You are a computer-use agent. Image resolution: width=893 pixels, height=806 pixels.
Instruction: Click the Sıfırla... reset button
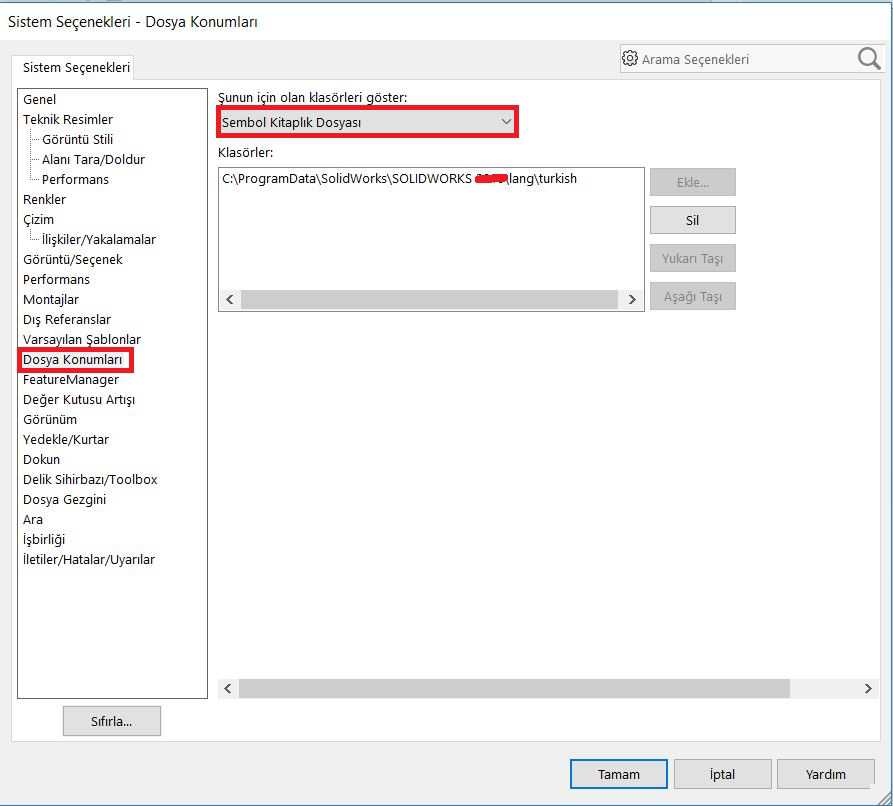111,721
